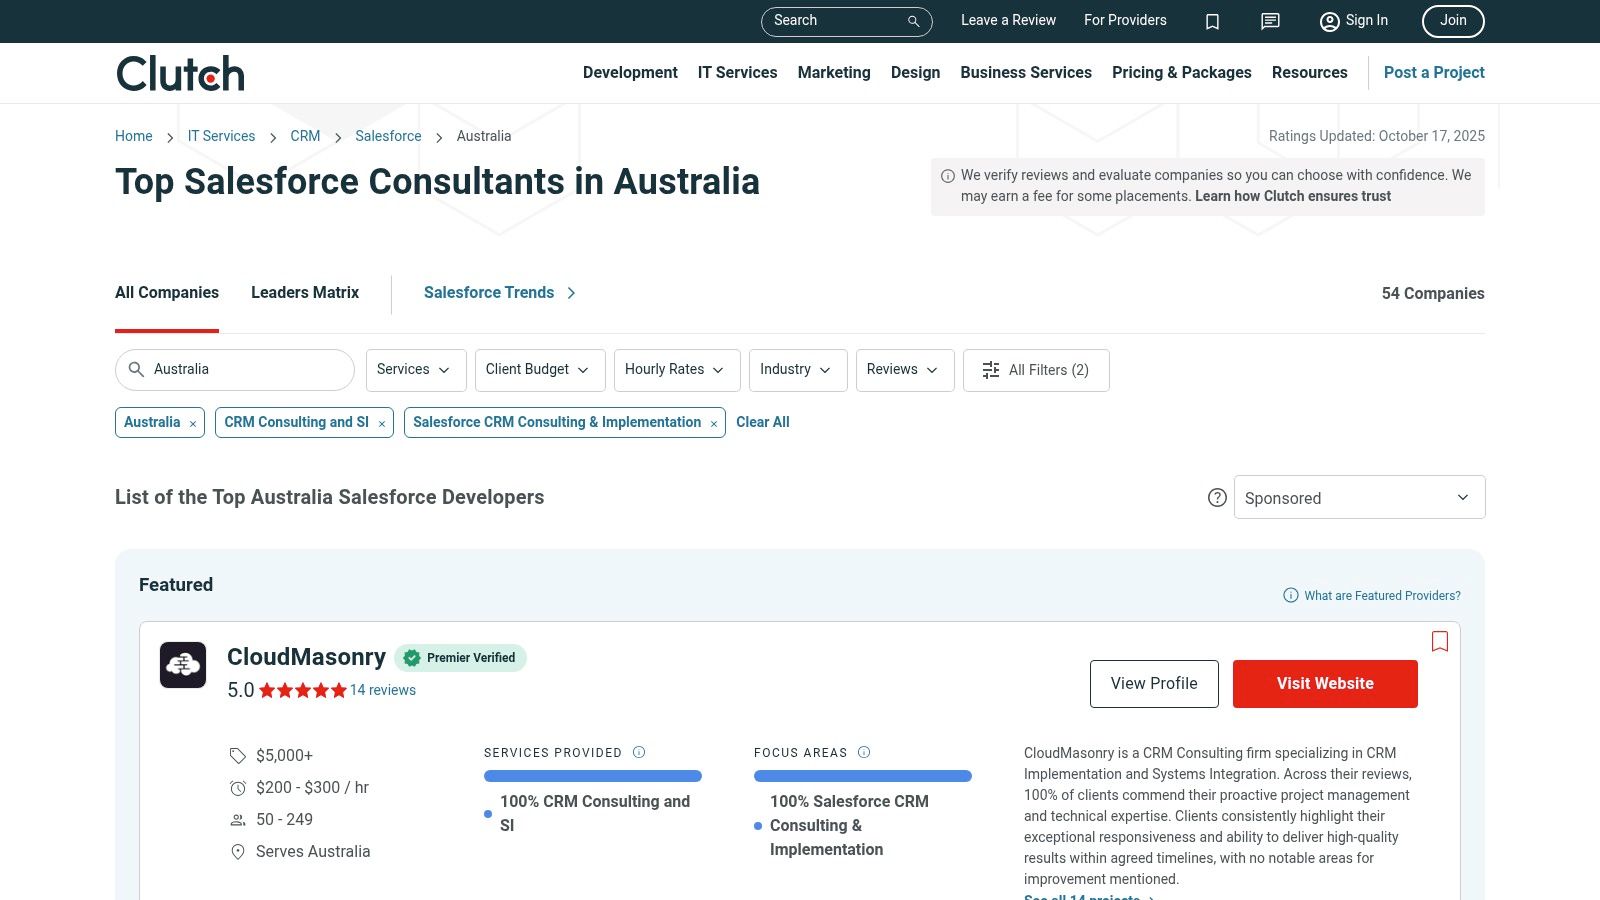This screenshot has width=1600, height=900.
Task: Click the info icon beside Focus Areas
Action: click(x=865, y=752)
